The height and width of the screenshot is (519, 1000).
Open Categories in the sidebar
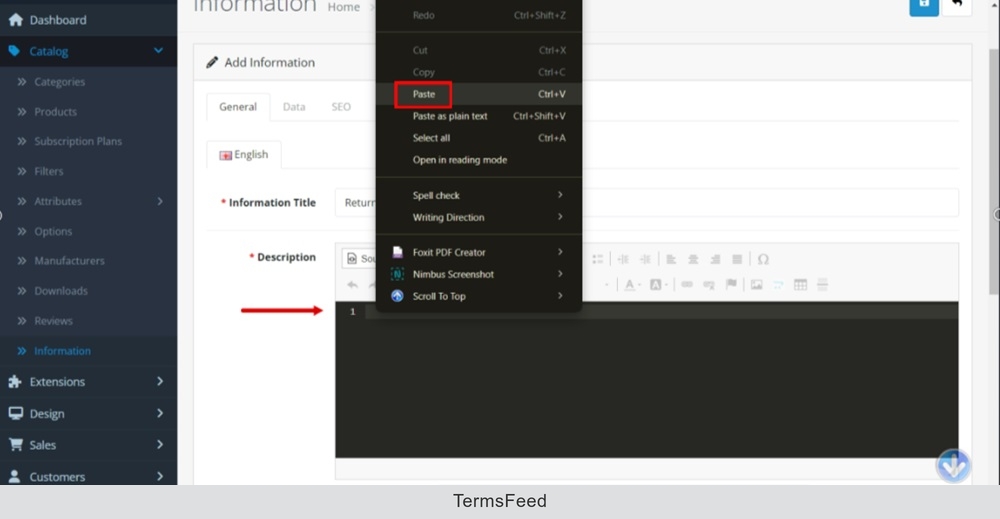[59, 82]
